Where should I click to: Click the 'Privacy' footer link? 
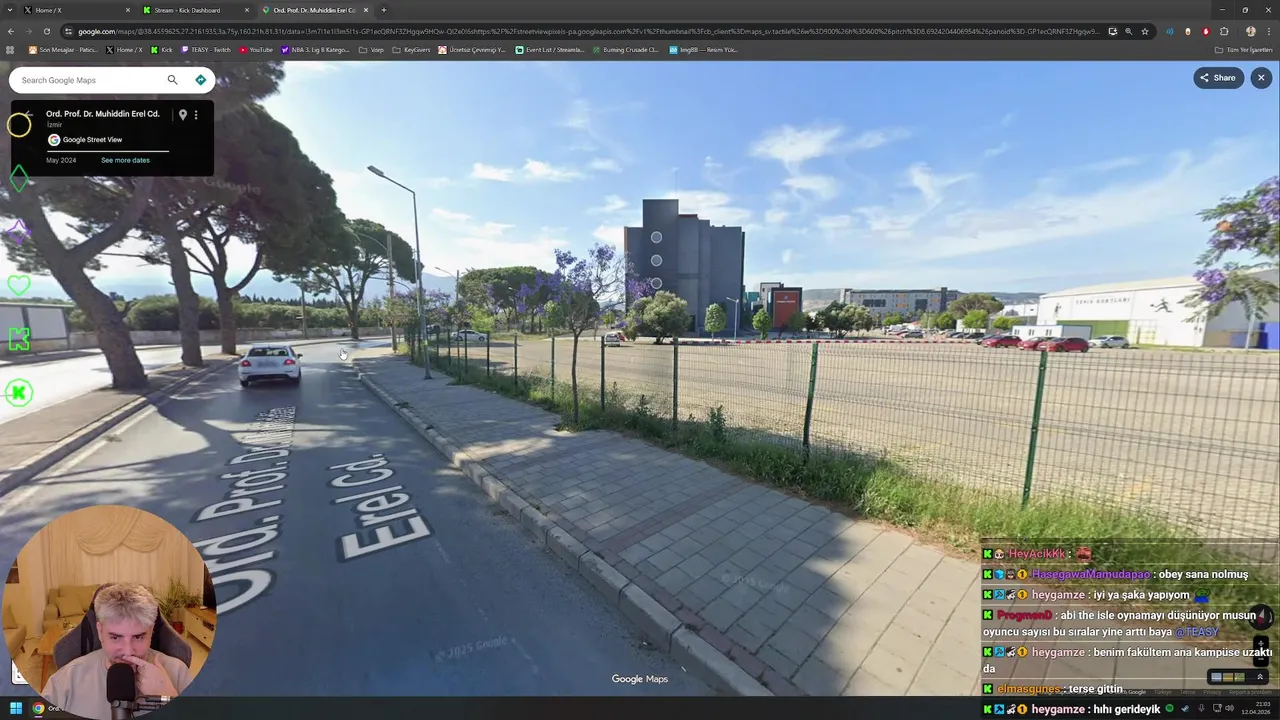click(1212, 692)
